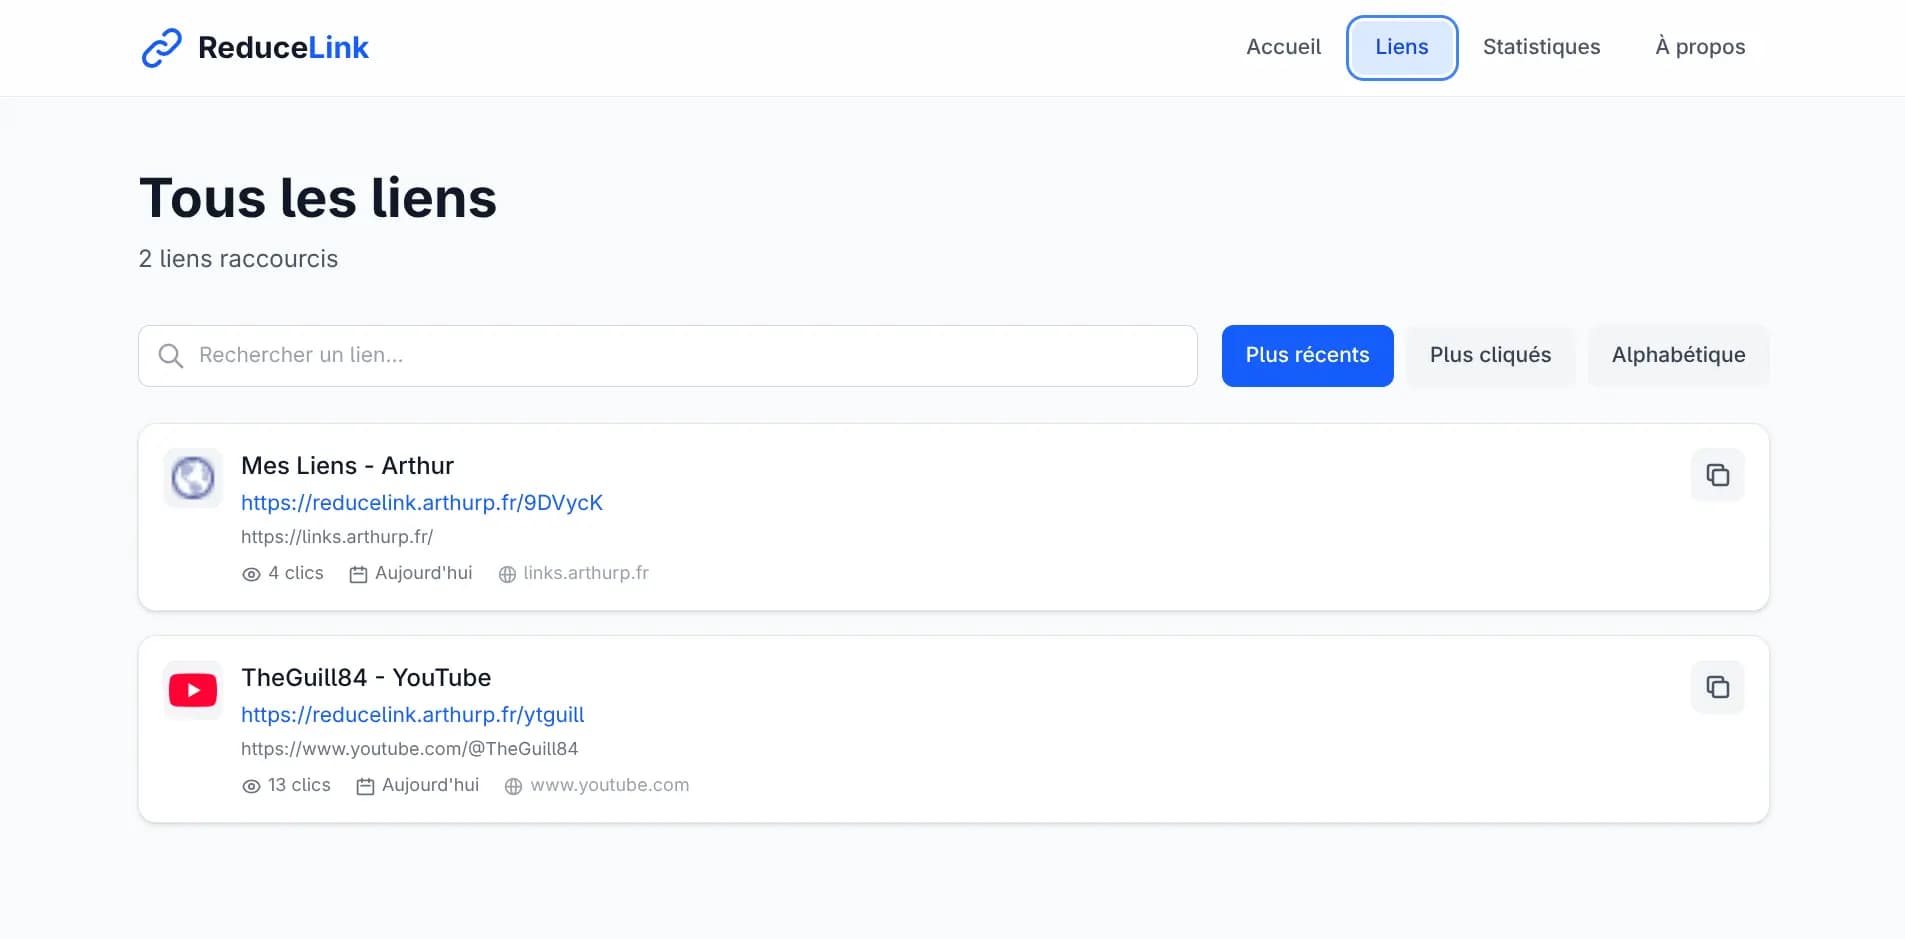The height and width of the screenshot is (939, 1905).
Task: Open the À propos page
Action: point(1699,47)
